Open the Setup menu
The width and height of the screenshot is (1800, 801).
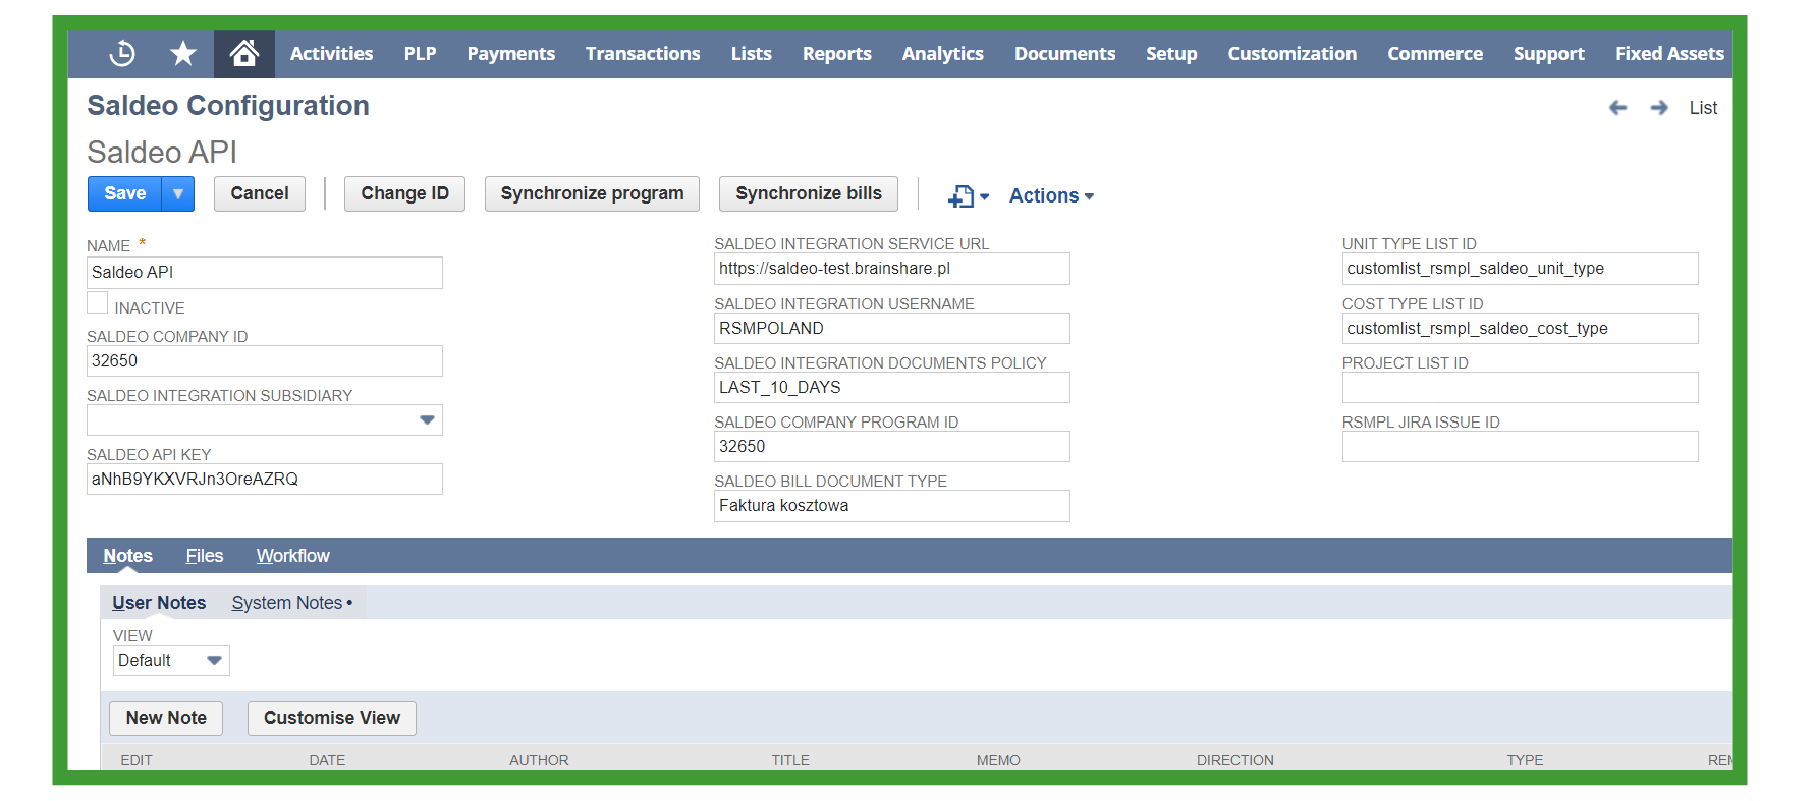[1172, 54]
